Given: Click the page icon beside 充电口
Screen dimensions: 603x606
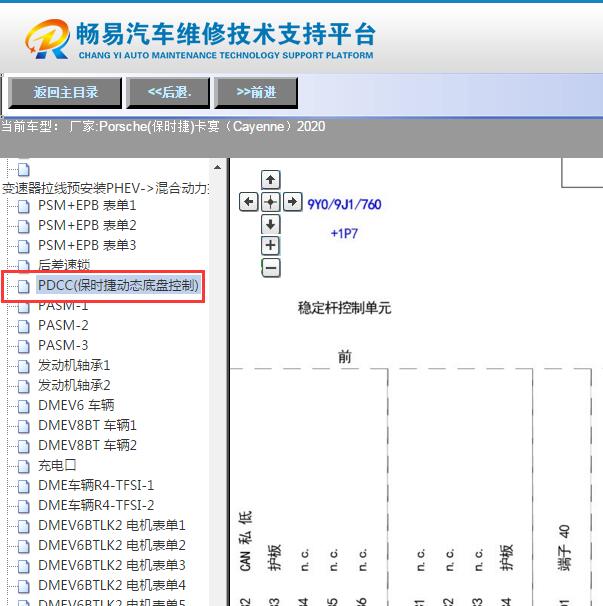Looking at the screenshot, I should tap(24, 466).
